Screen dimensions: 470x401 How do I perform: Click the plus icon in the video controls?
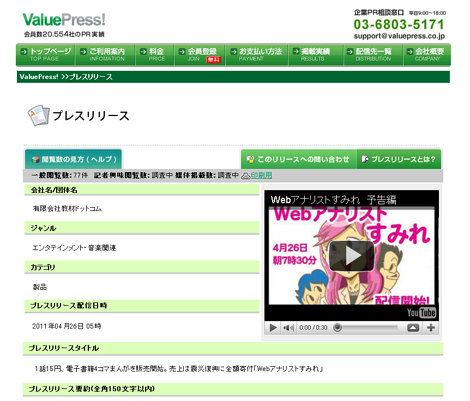pyautogui.click(x=431, y=328)
